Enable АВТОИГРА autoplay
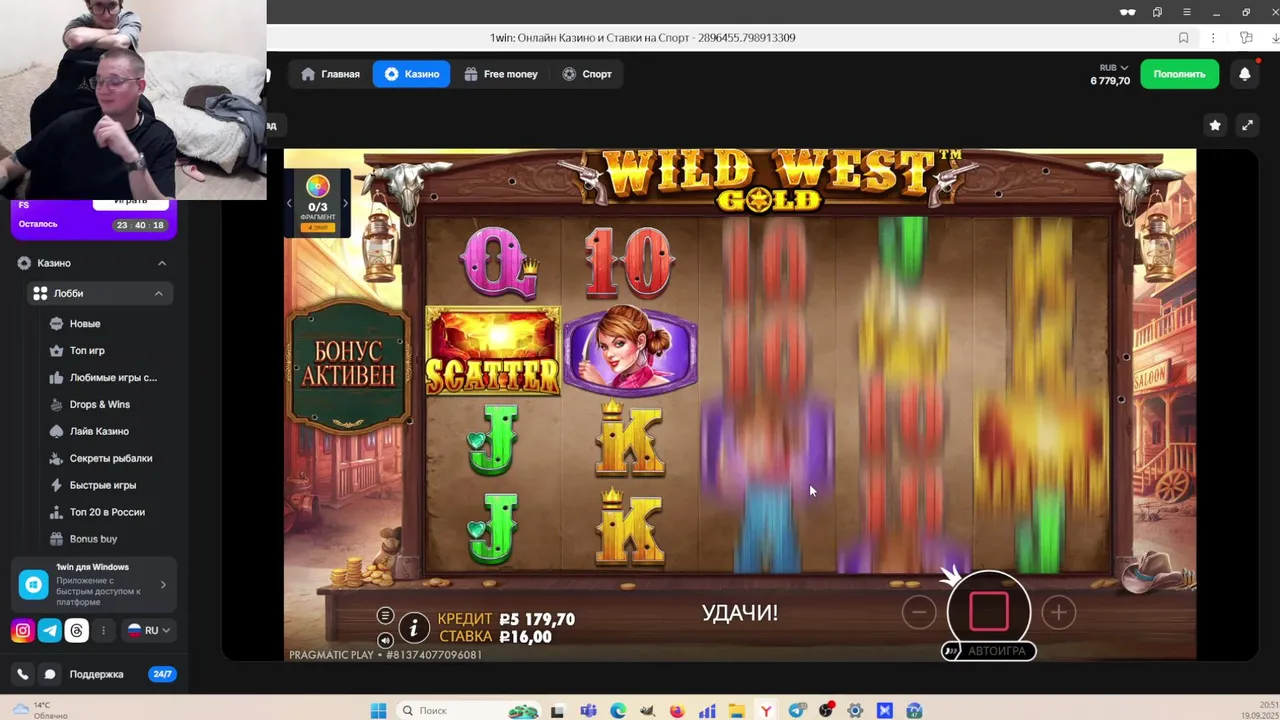This screenshot has width=1280, height=720. (x=989, y=651)
